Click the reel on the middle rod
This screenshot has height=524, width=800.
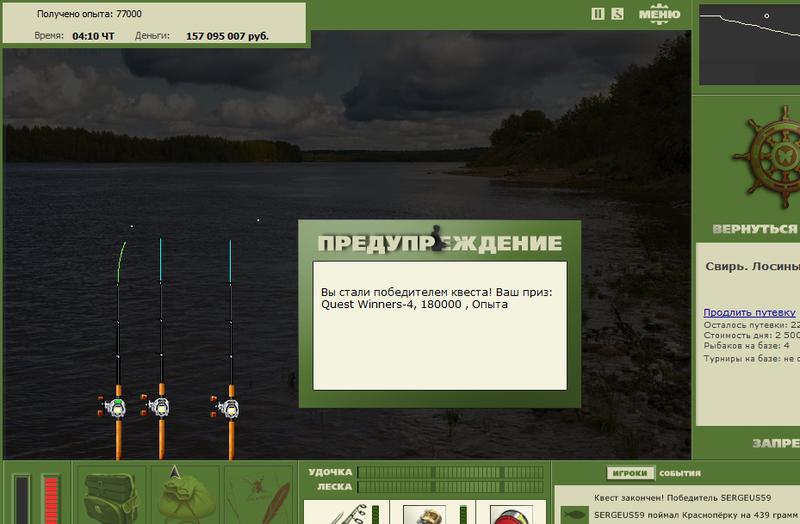click(x=156, y=406)
